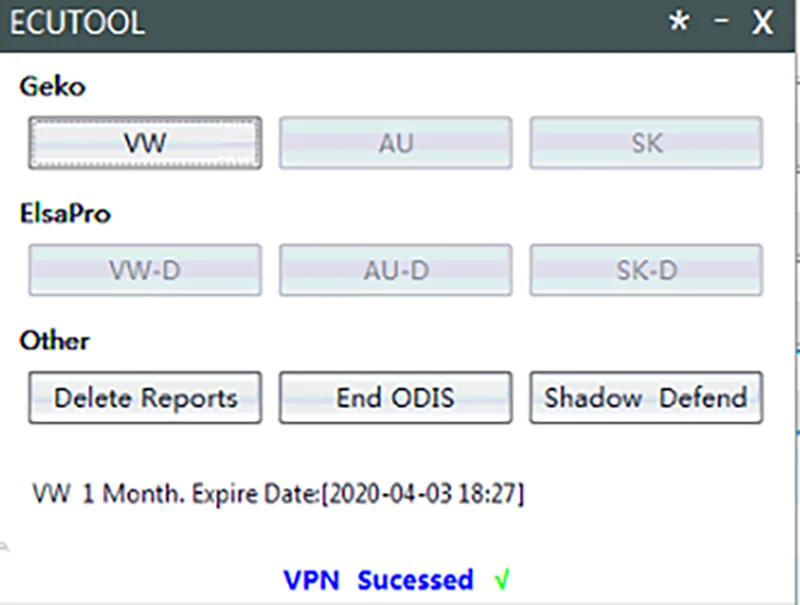The width and height of the screenshot is (800, 605).
Task: Launch AU-D under ElsaPro
Action: coord(395,270)
